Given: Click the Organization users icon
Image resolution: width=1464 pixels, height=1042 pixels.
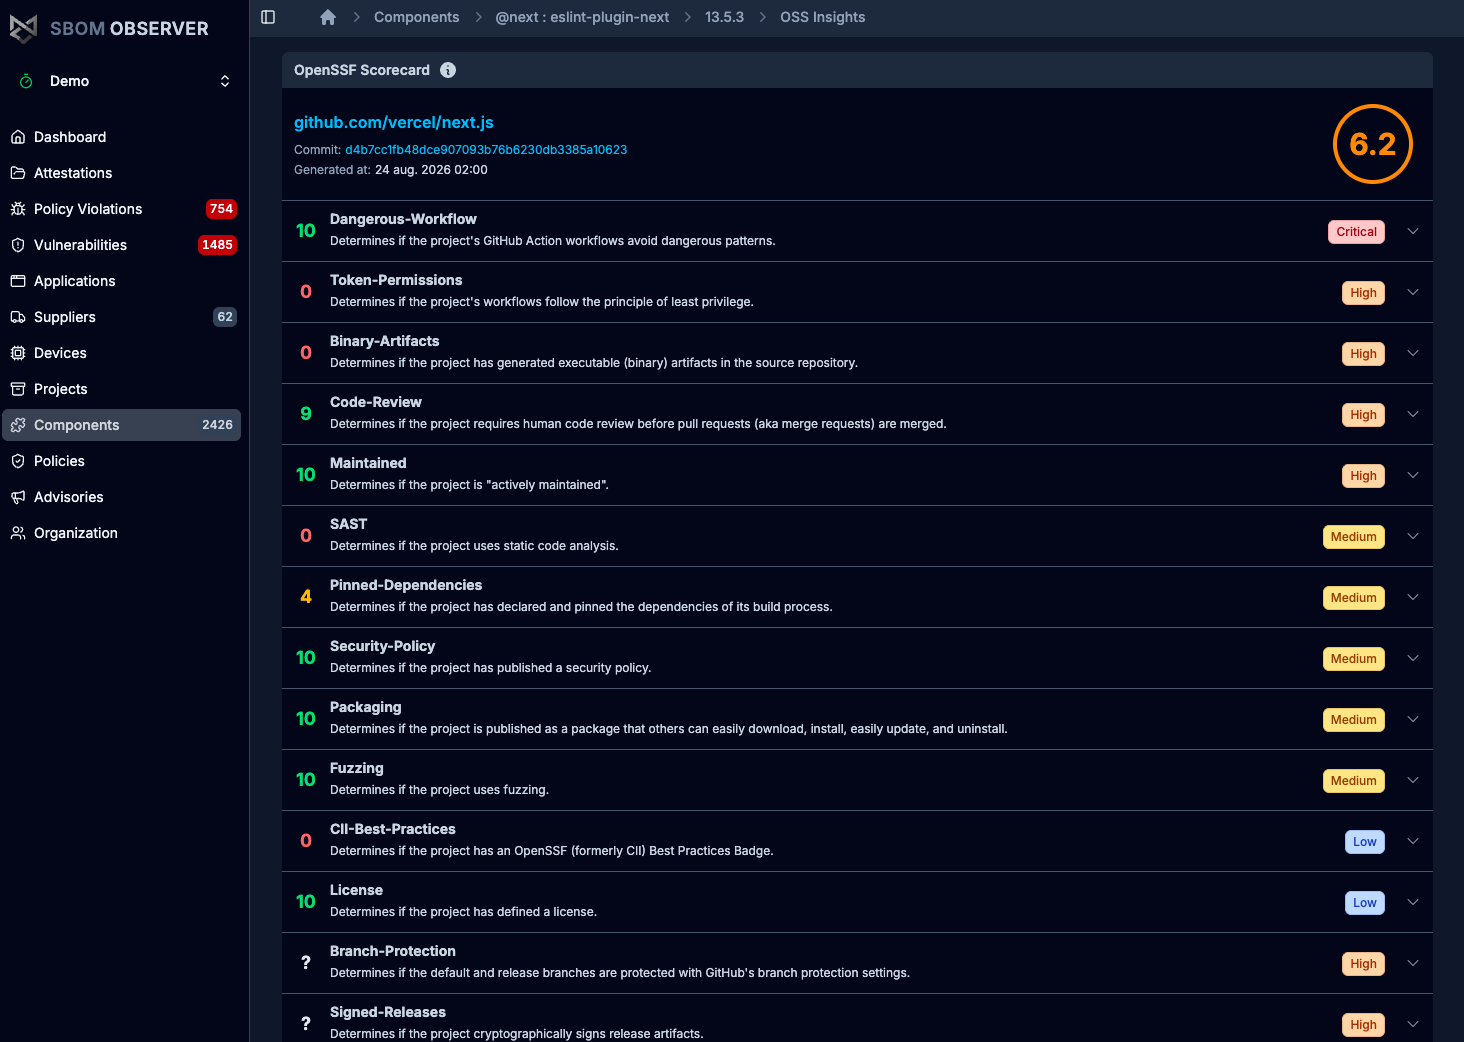Looking at the screenshot, I should pyautogui.click(x=18, y=533).
